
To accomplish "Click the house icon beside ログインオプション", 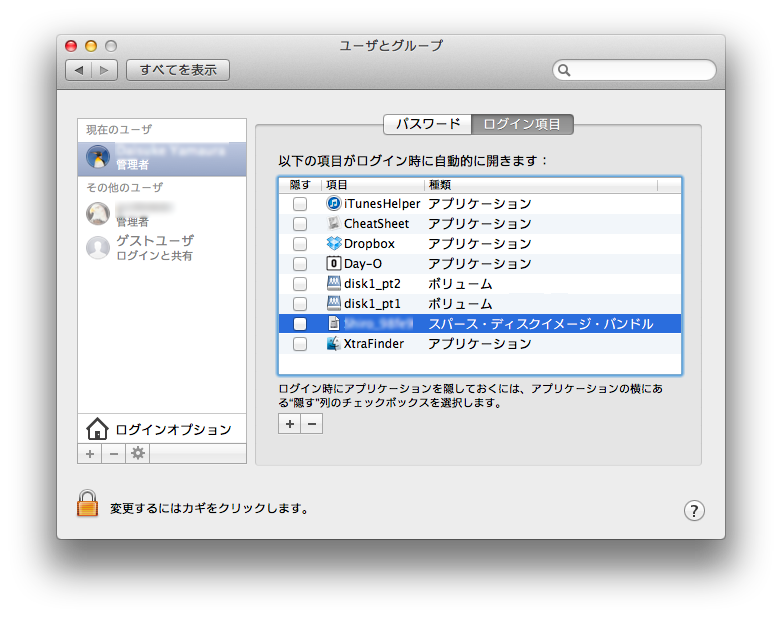I will coord(97,429).
